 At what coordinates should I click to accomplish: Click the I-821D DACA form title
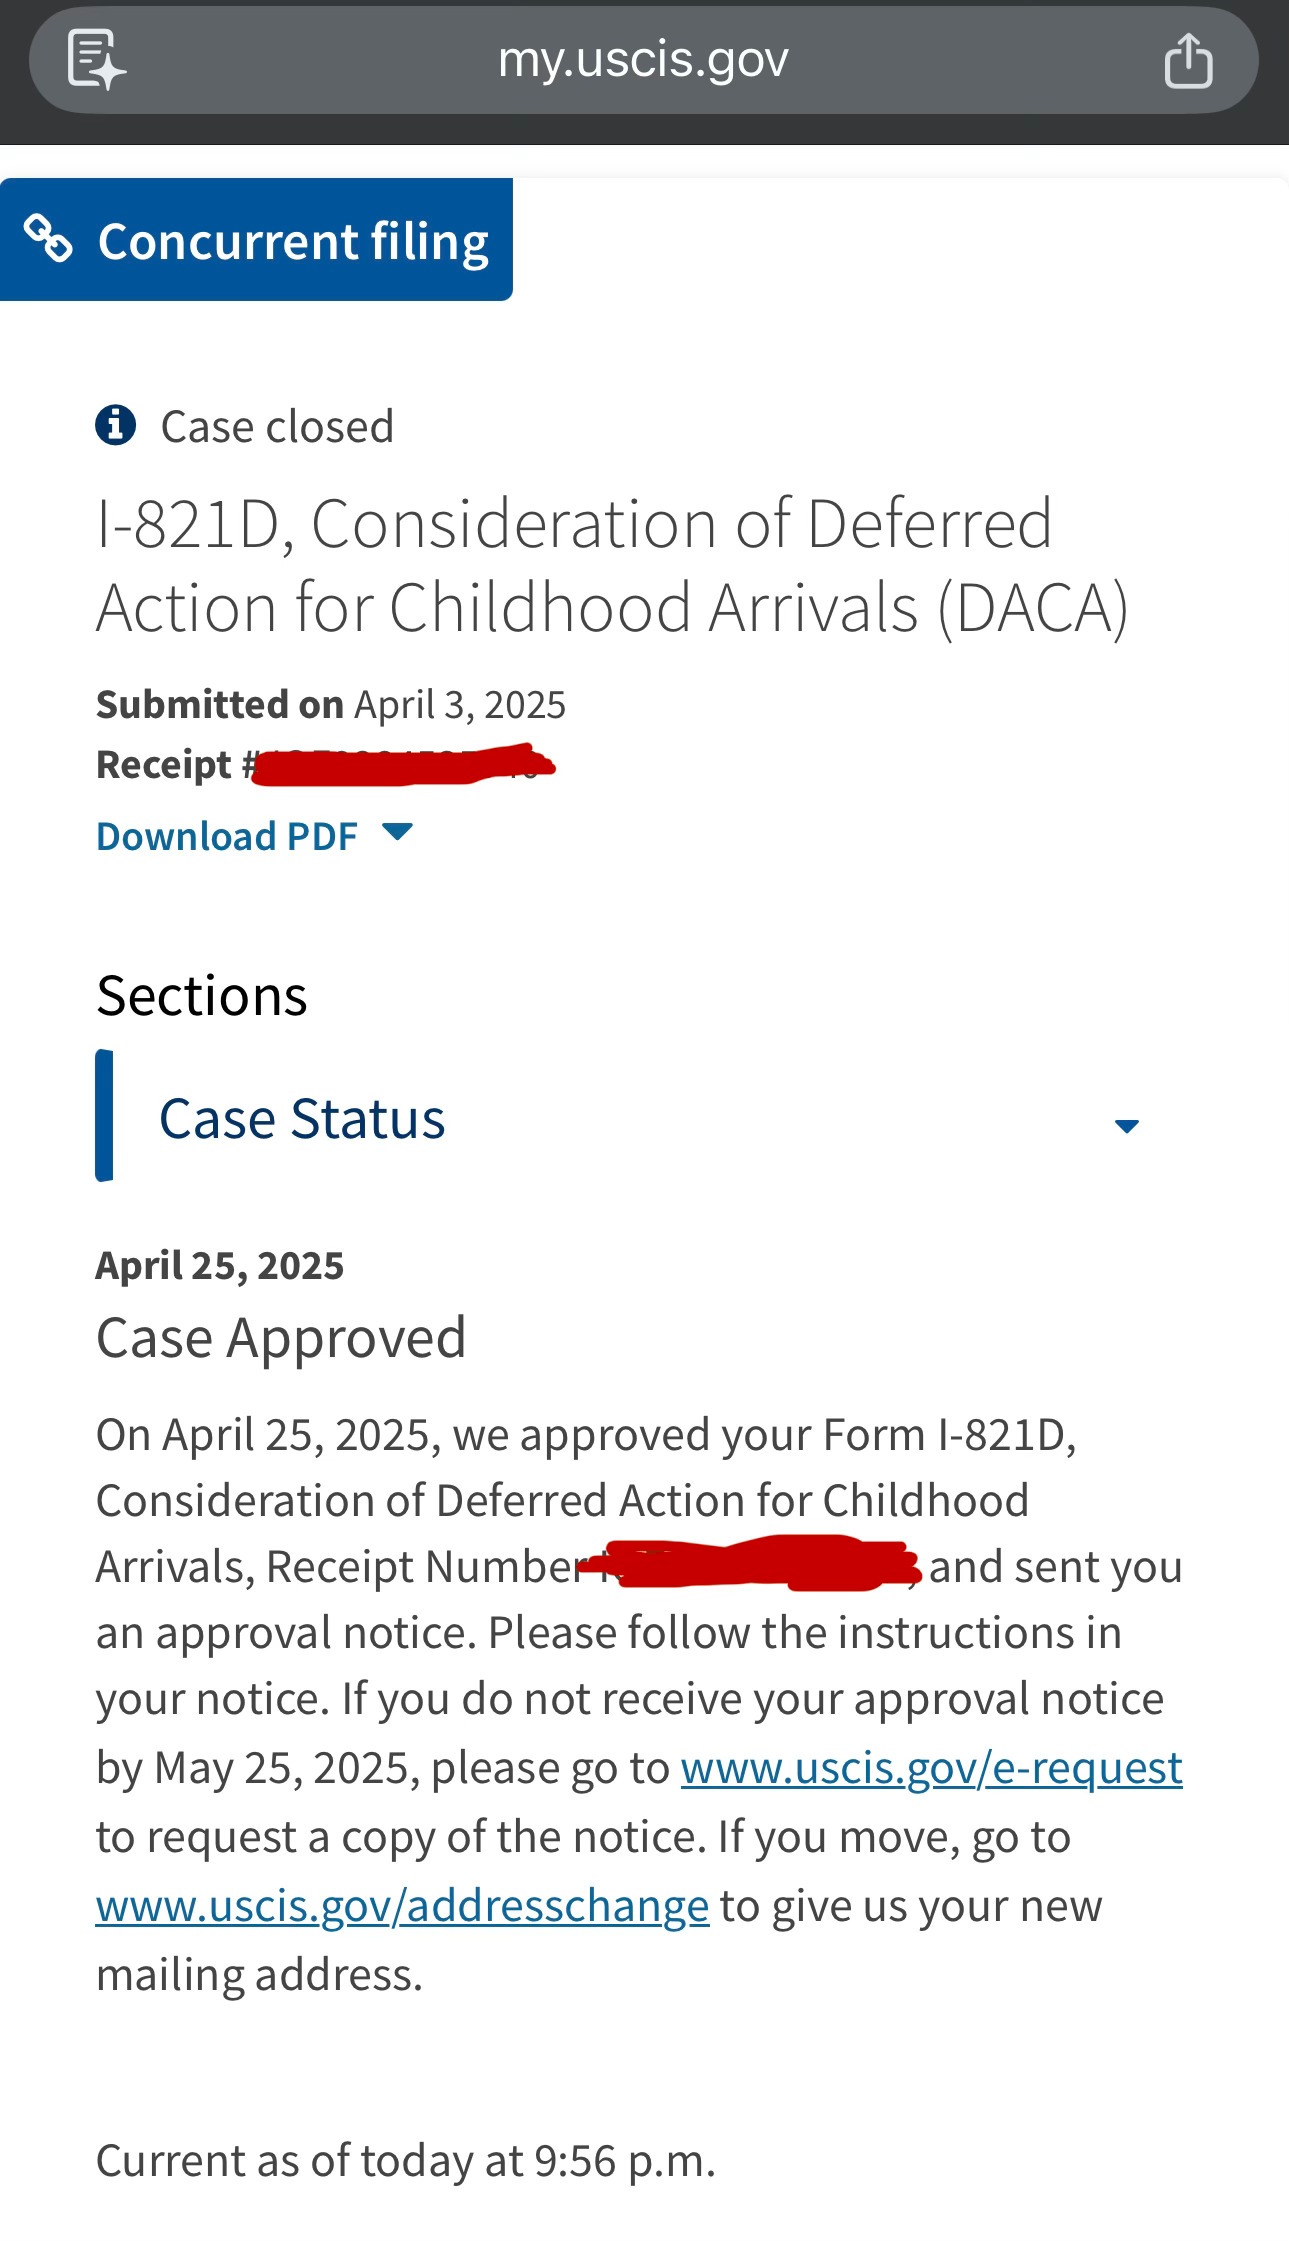point(612,565)
